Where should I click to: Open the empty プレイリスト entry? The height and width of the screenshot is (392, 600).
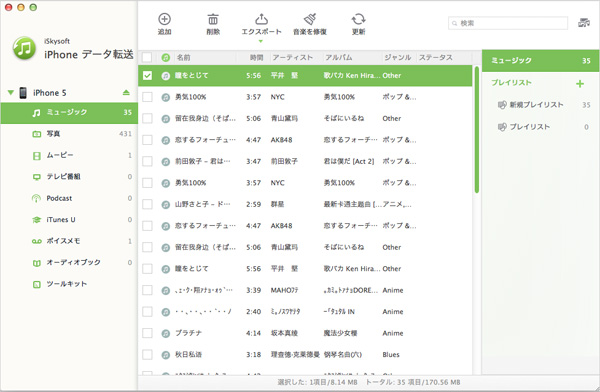(x=540, y=127)
